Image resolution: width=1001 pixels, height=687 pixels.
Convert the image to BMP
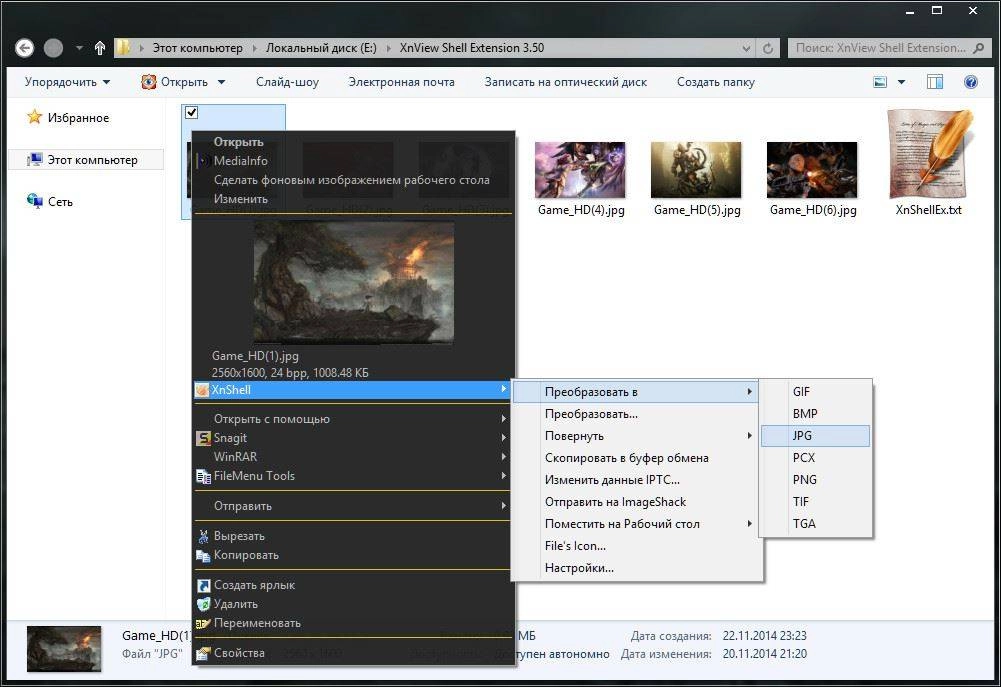[x=815, y=414]
